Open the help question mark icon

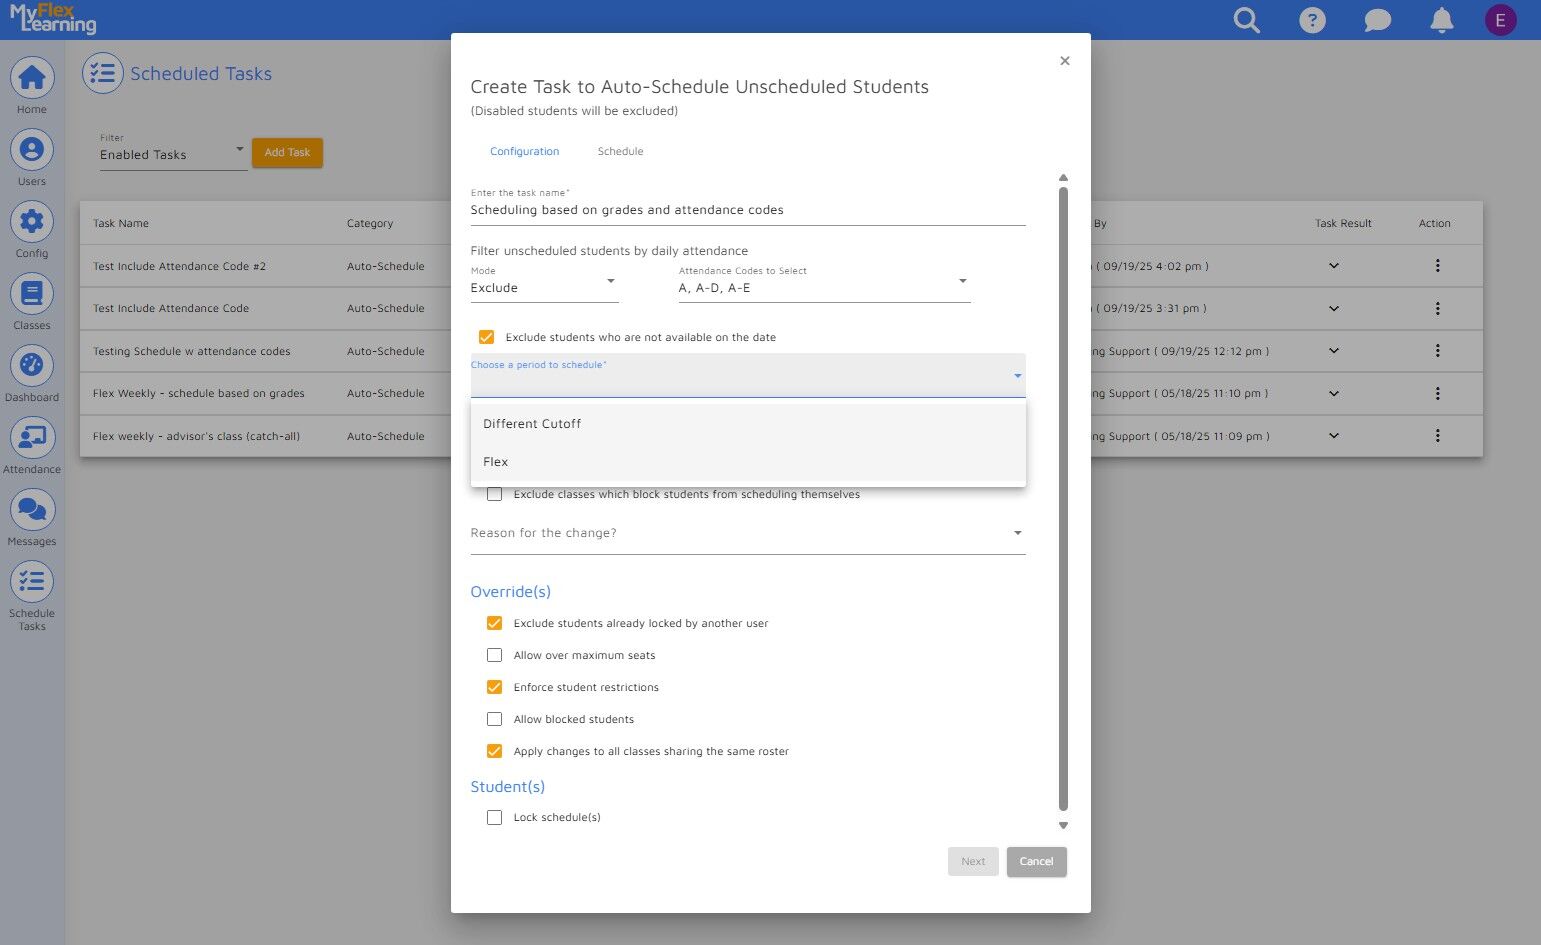coord(1312,20)
